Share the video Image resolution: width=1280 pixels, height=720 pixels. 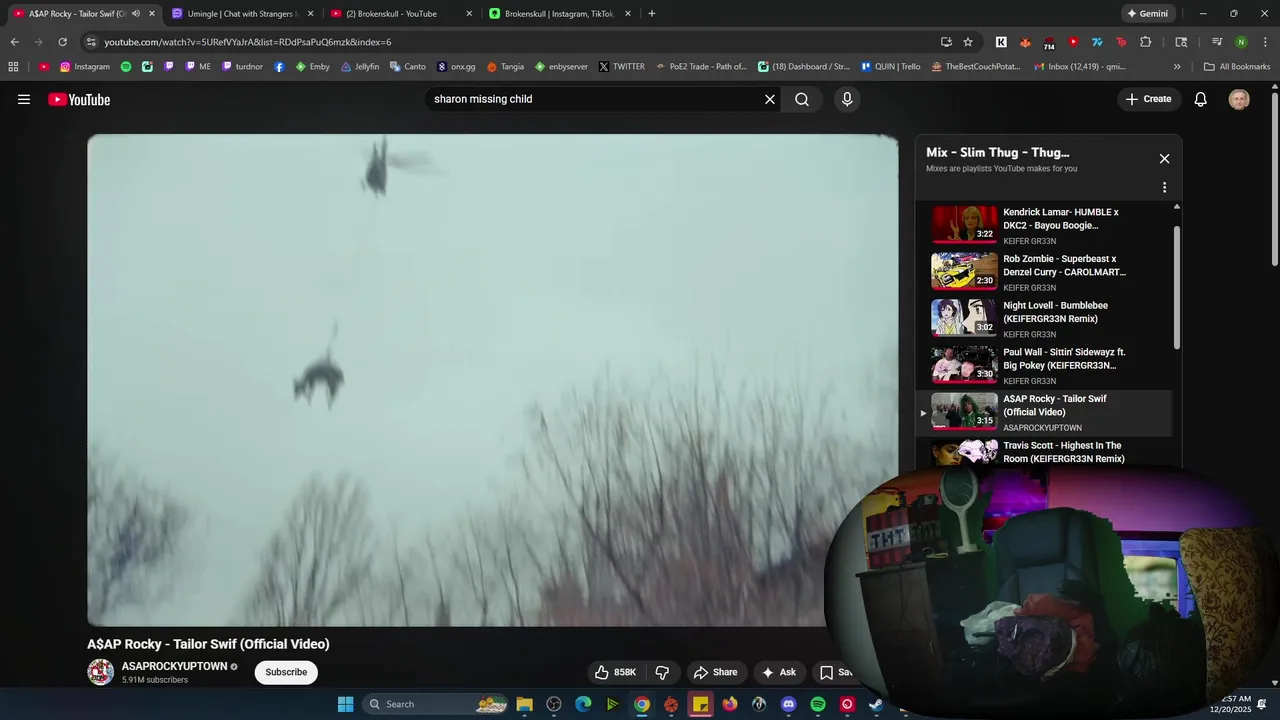coord(715,672)
